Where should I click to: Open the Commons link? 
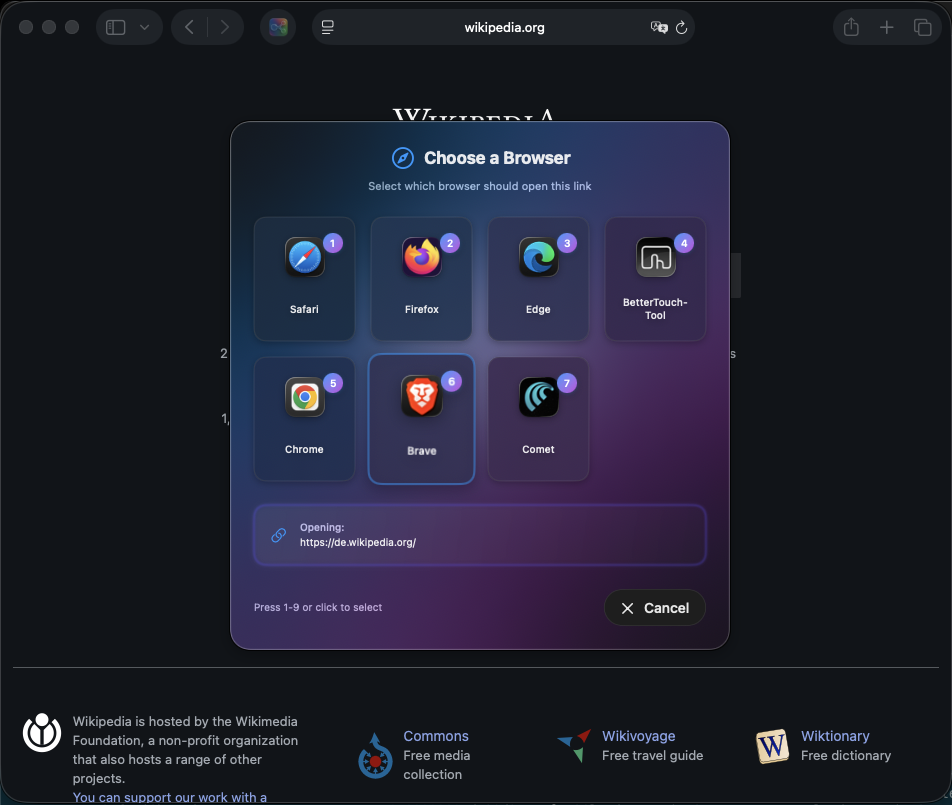[x=436, y=736]
